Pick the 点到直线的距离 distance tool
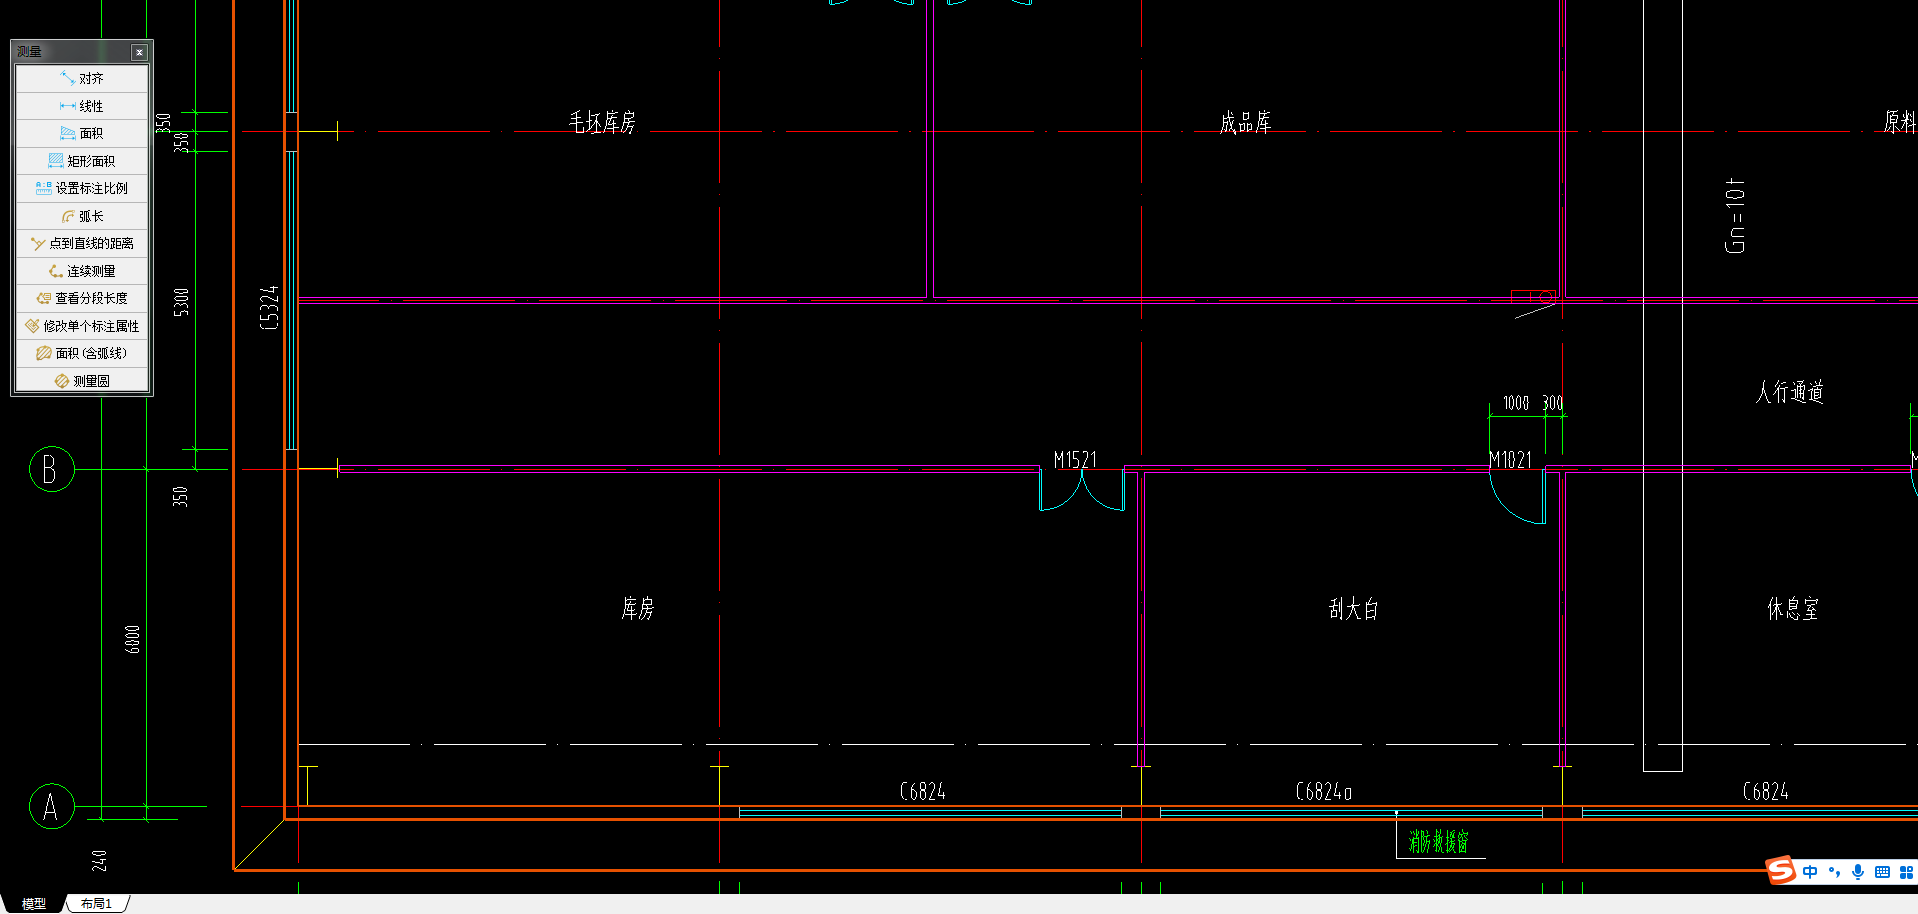 [82, 243]
